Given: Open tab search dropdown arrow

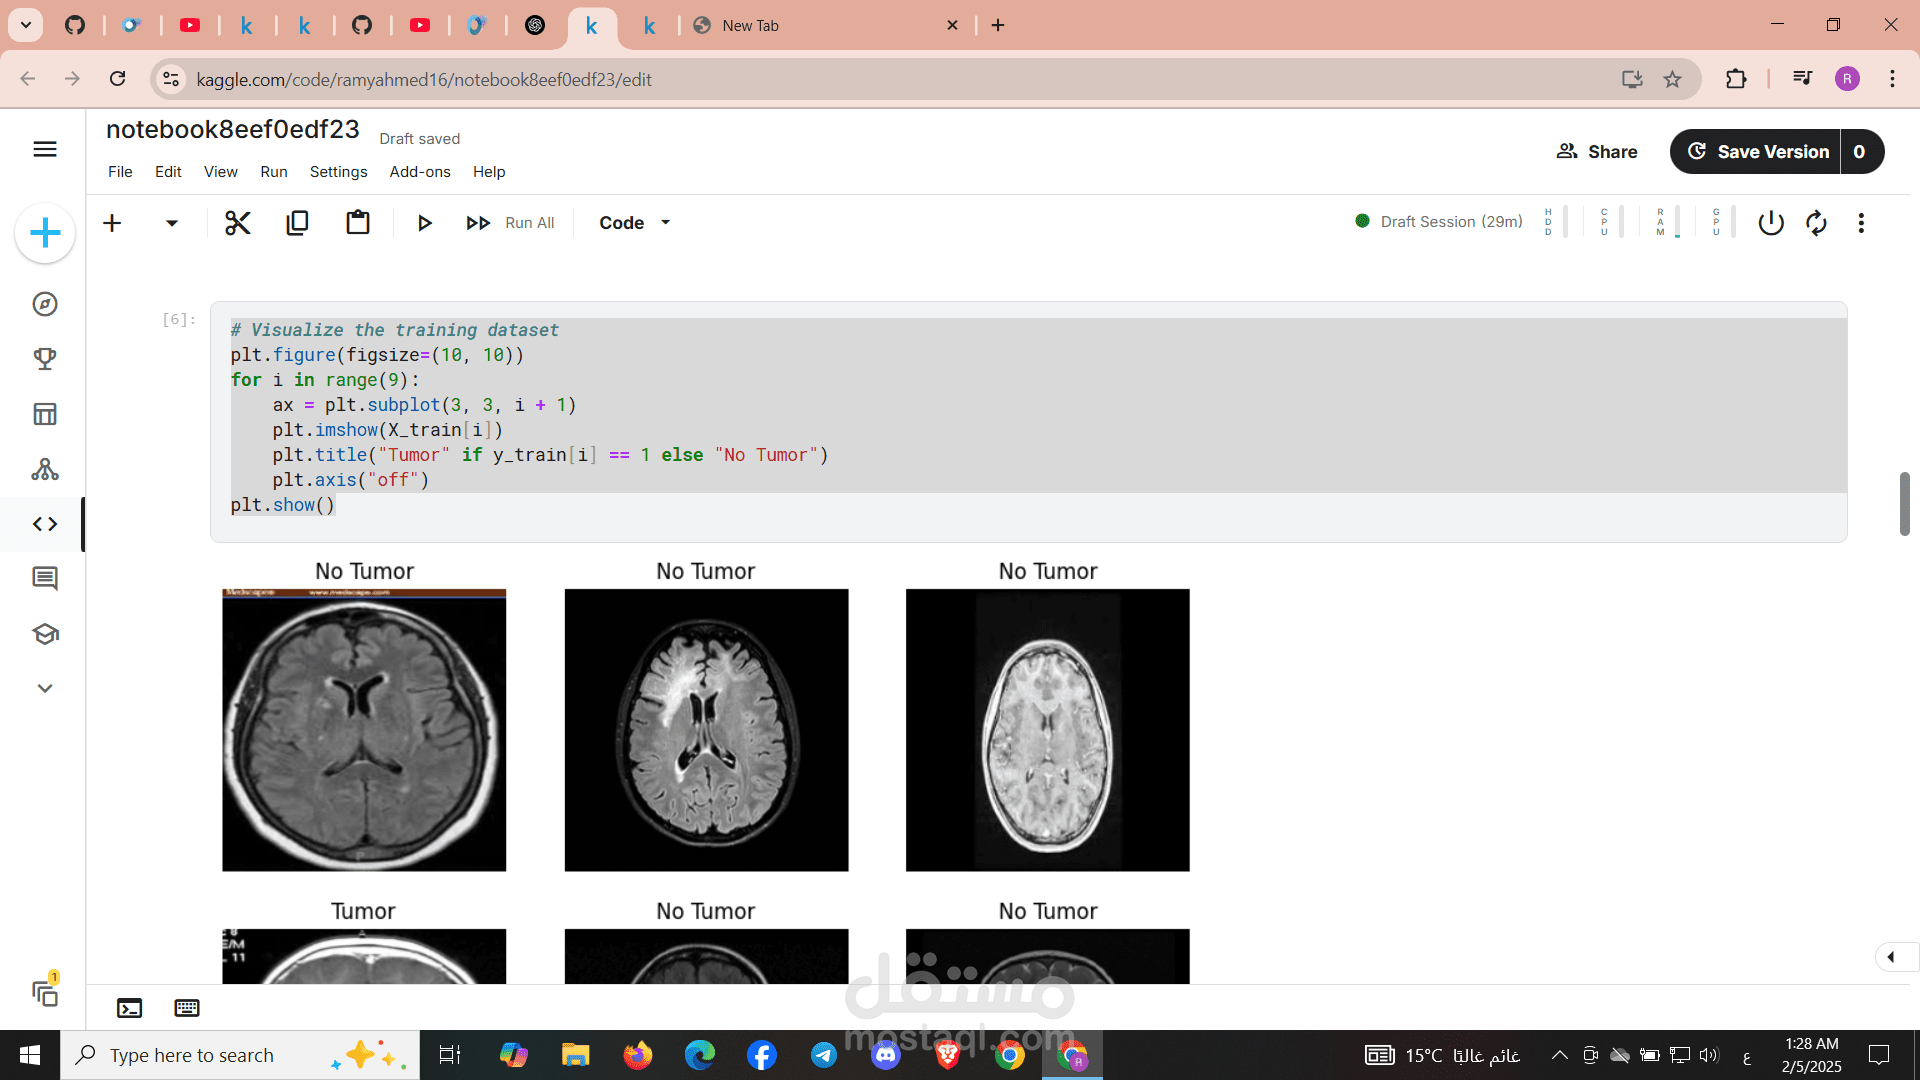Looking at the screenshot, I should click(26, 25).
